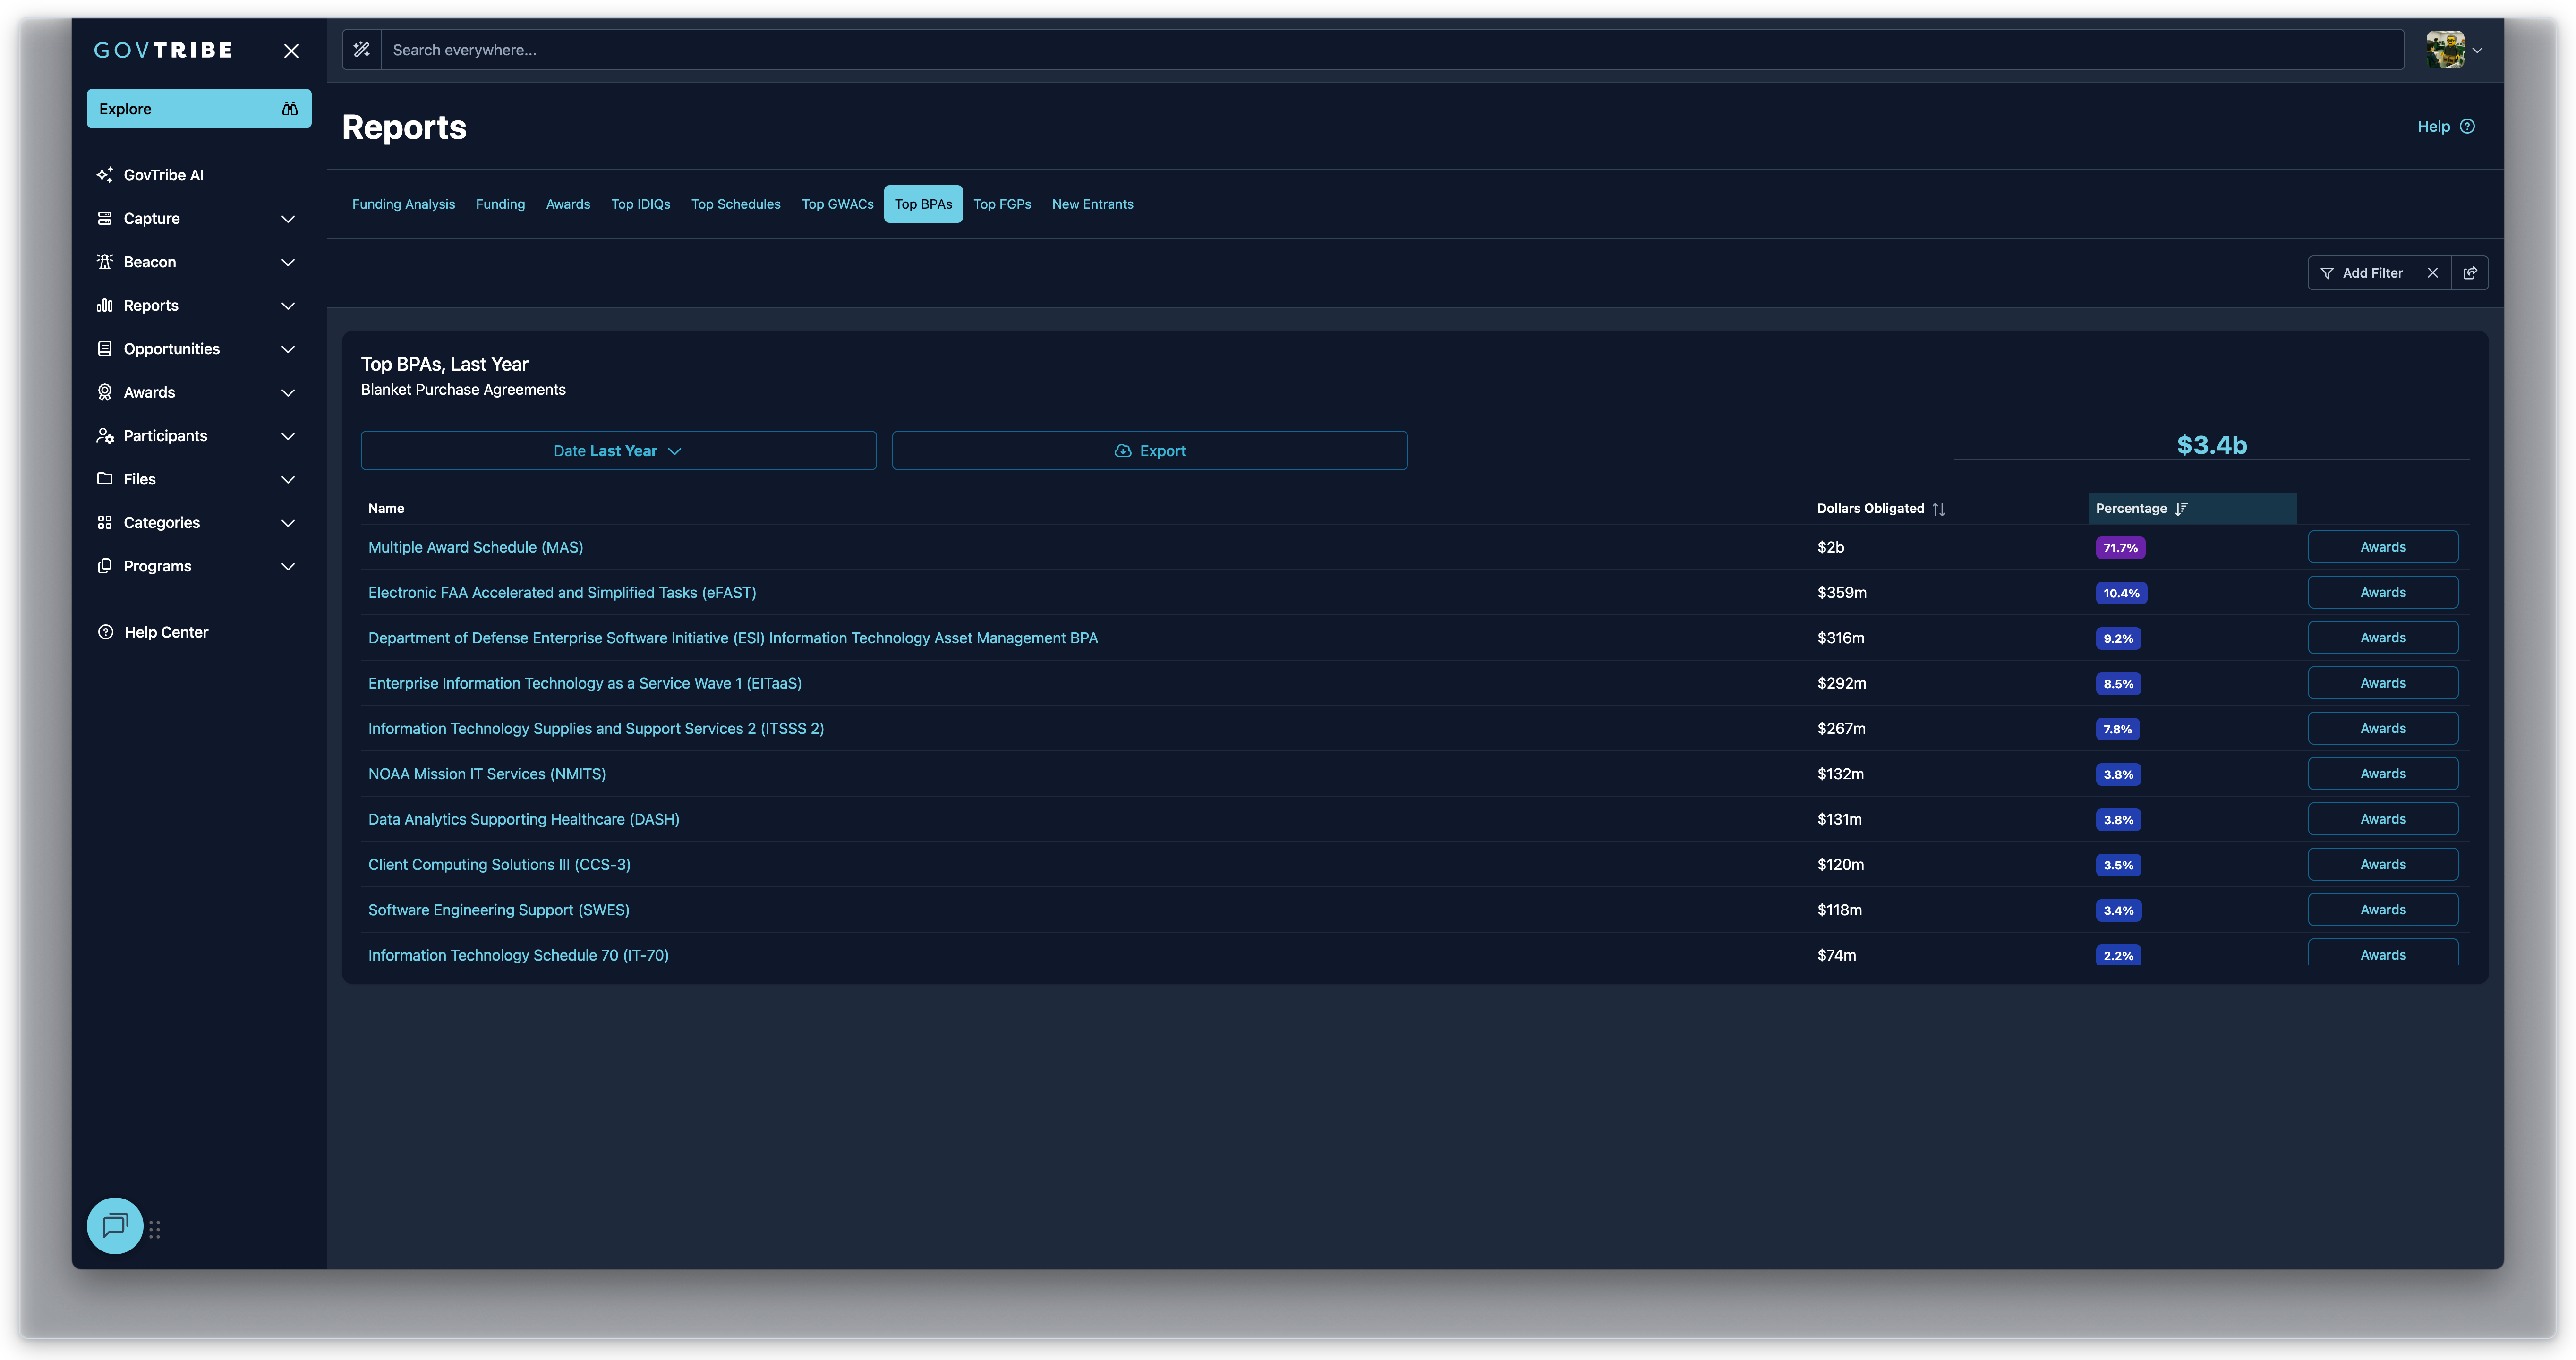The height and width of the screenshot is (1360, 2576).
Task: Click the user profile avatar
Action: coord(2445,50)
